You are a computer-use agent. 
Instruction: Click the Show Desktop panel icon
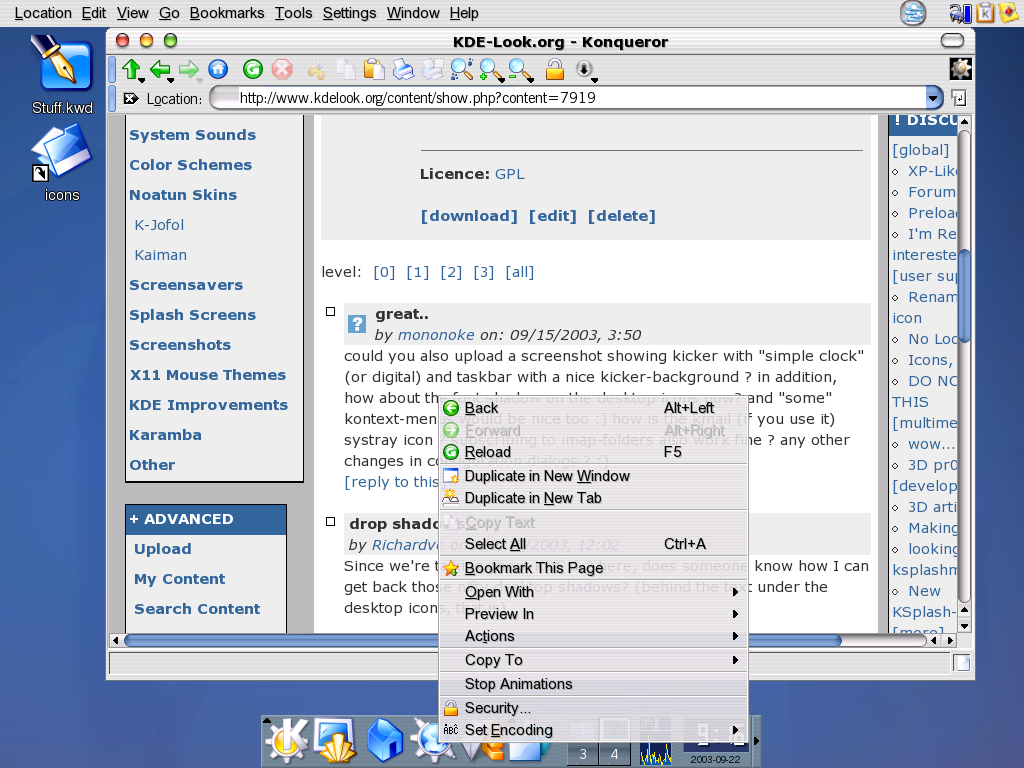[335, 740]
